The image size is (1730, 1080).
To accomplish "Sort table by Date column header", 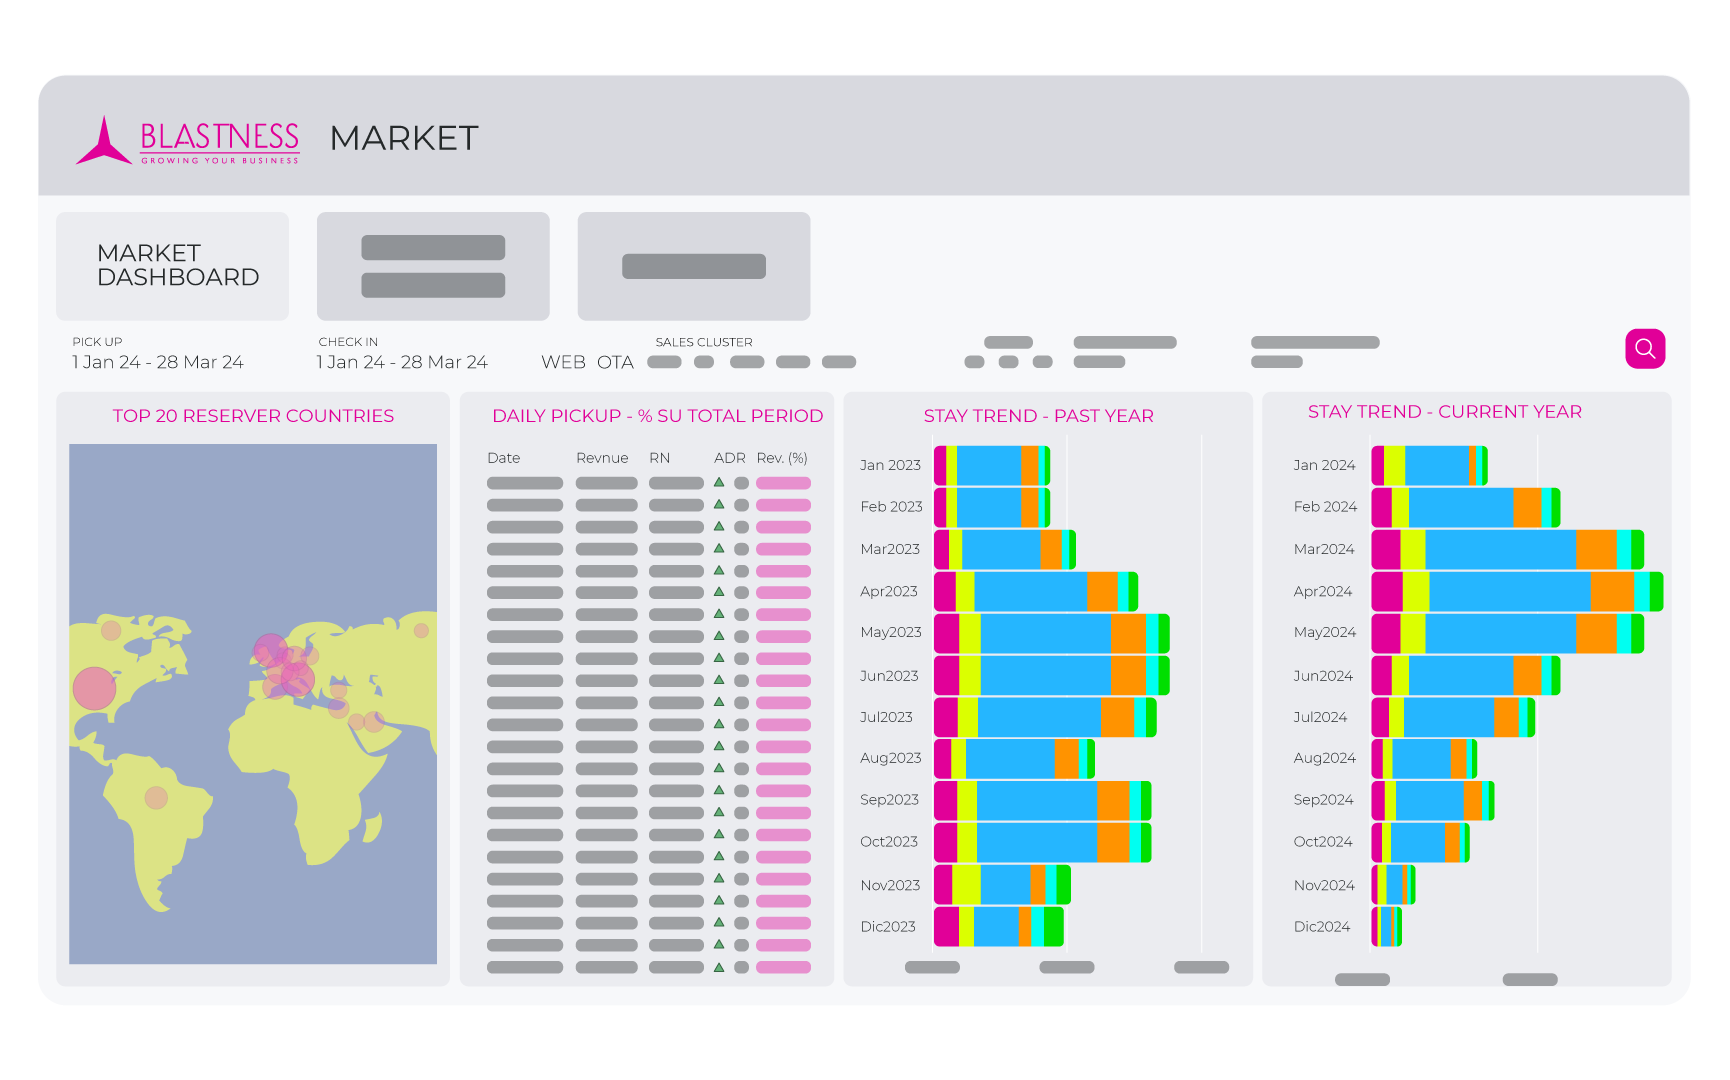I will 503,458.
